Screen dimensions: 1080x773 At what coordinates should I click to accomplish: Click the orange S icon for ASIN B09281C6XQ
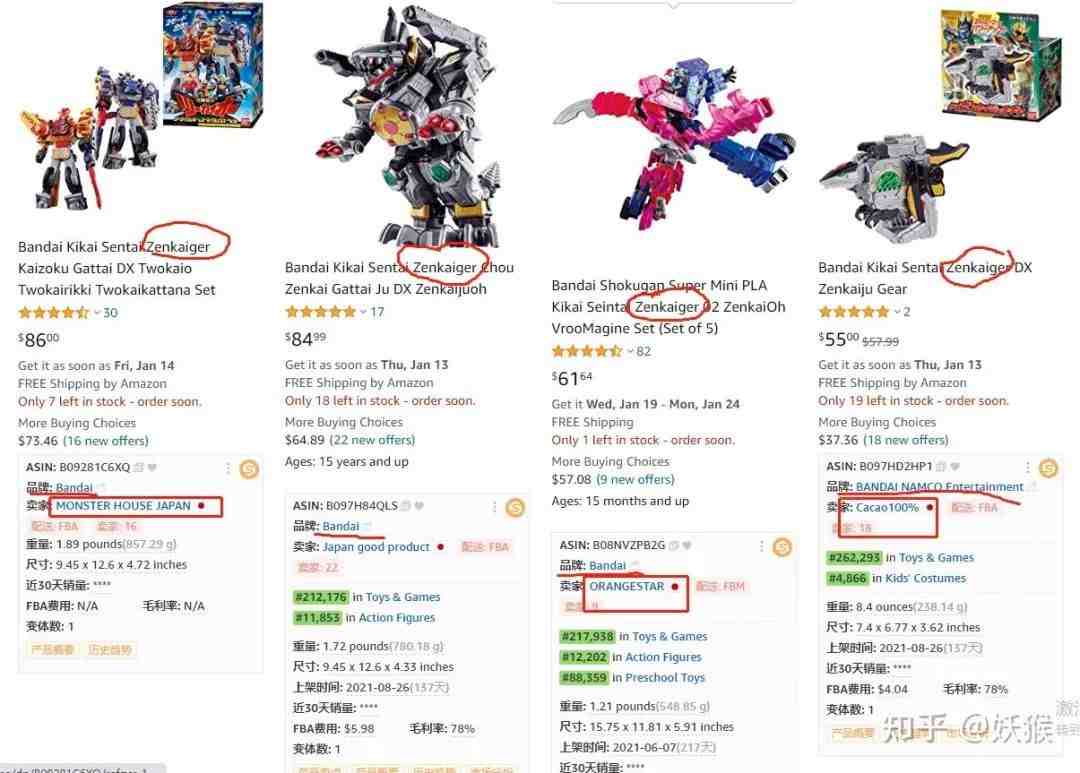249,469
